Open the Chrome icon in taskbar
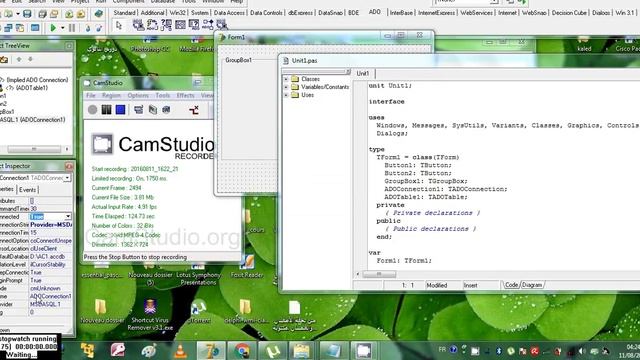640x360 pixels. tap(242, 351)
